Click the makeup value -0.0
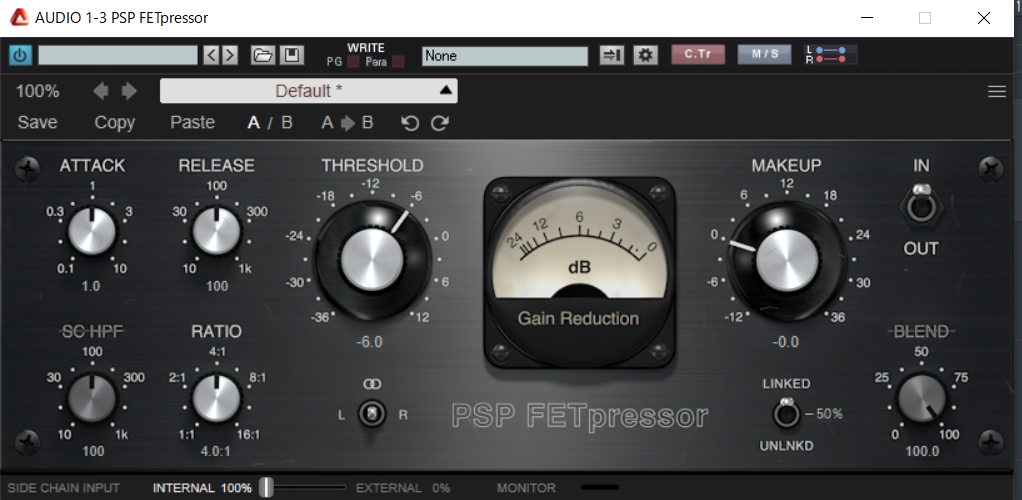The image size is (1022, 500). click(x=785, y=342)
